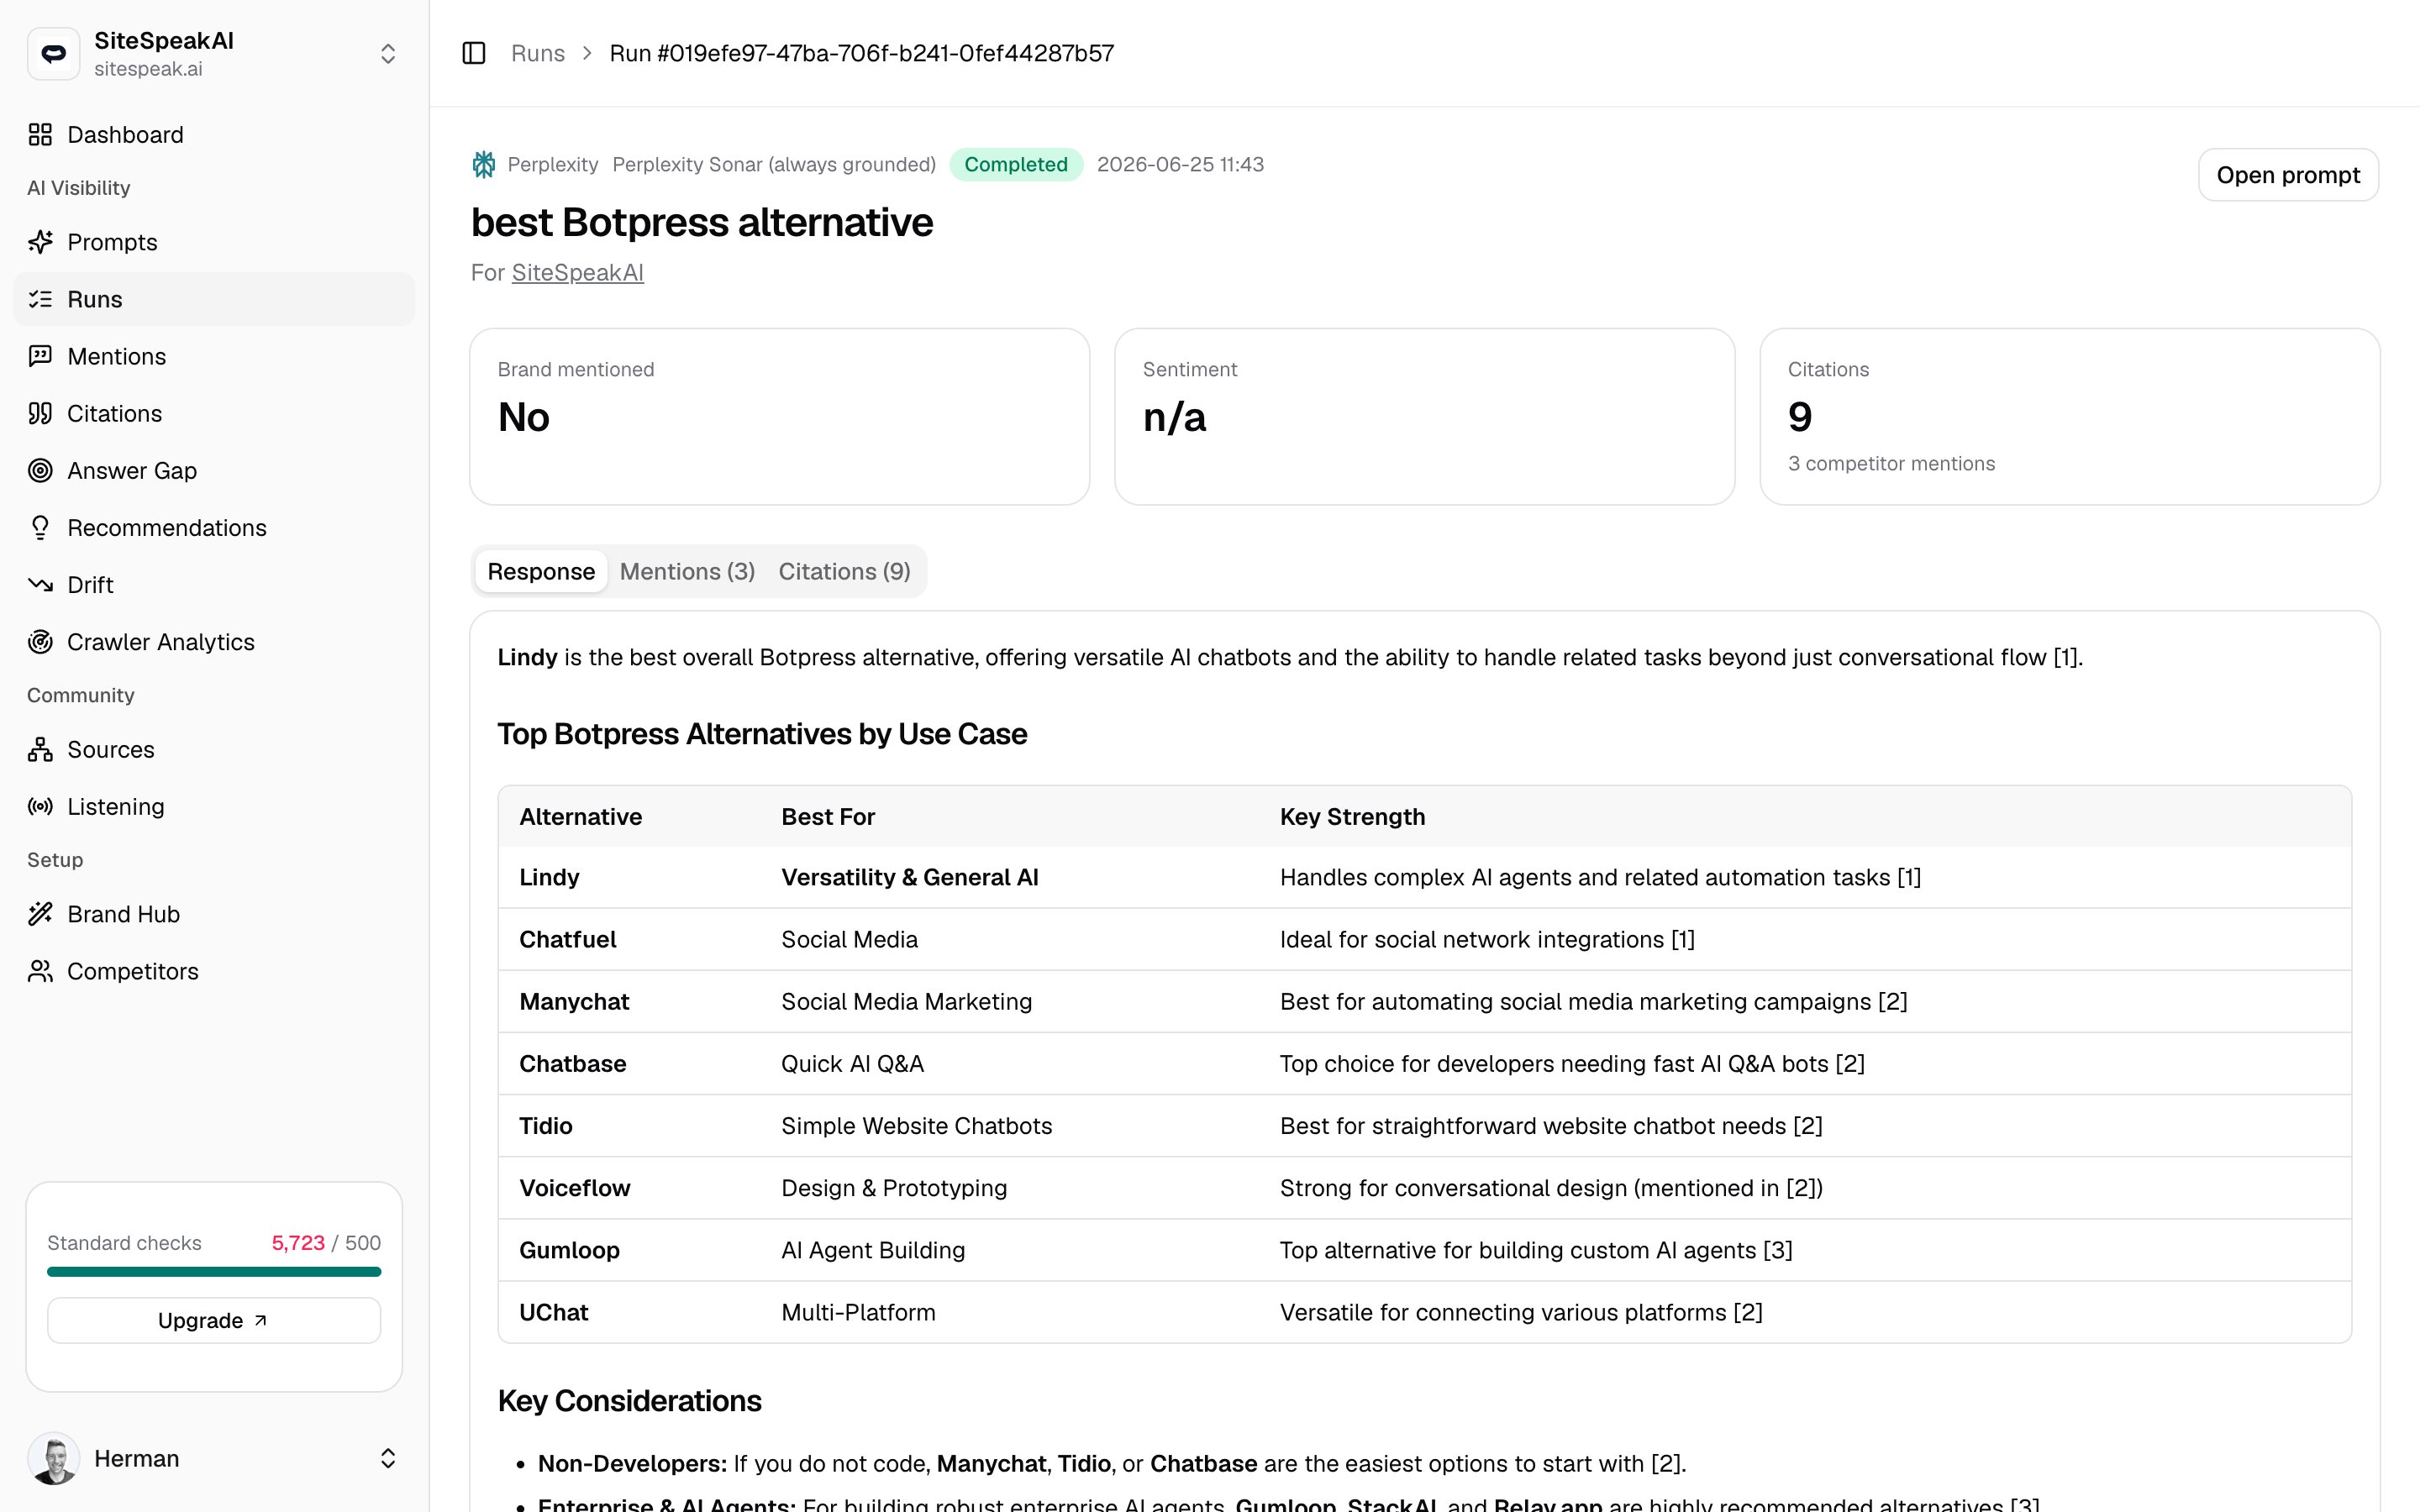The height and width of the screenshot is (1512, 2420).
Task: Click the Mentions speech bubble icon
Action: [x=40, y=356]
